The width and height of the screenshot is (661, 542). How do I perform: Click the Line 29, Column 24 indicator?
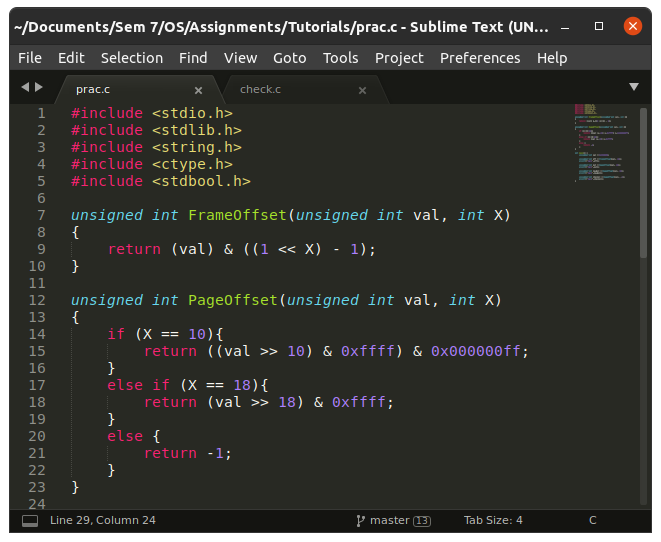click(102, 520)
